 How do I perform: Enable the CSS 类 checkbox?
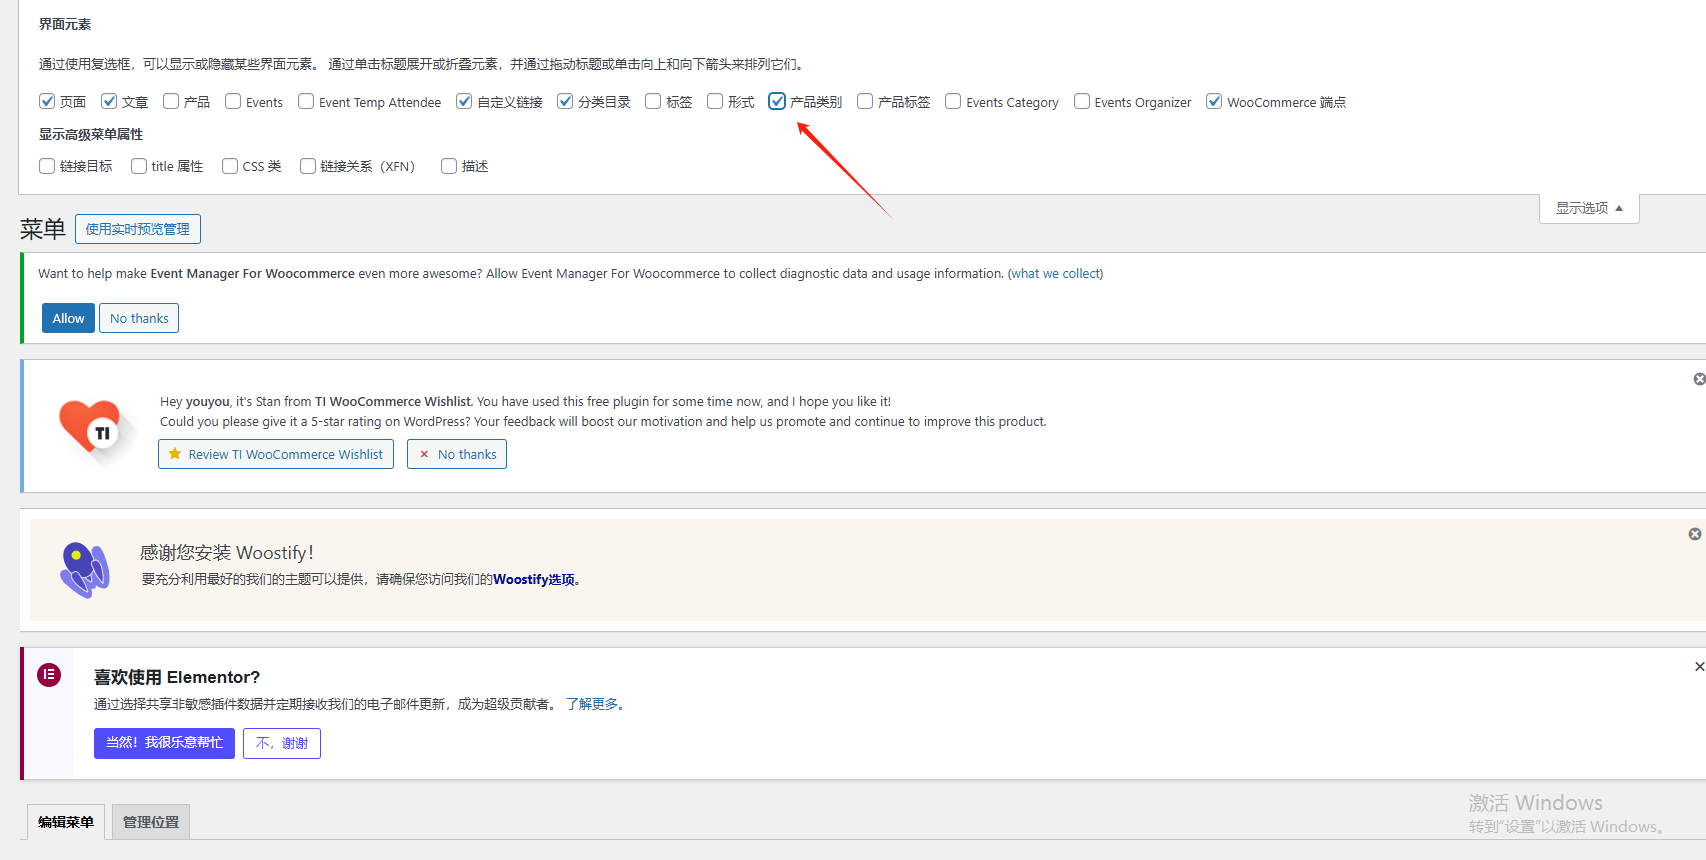[230, 166]
